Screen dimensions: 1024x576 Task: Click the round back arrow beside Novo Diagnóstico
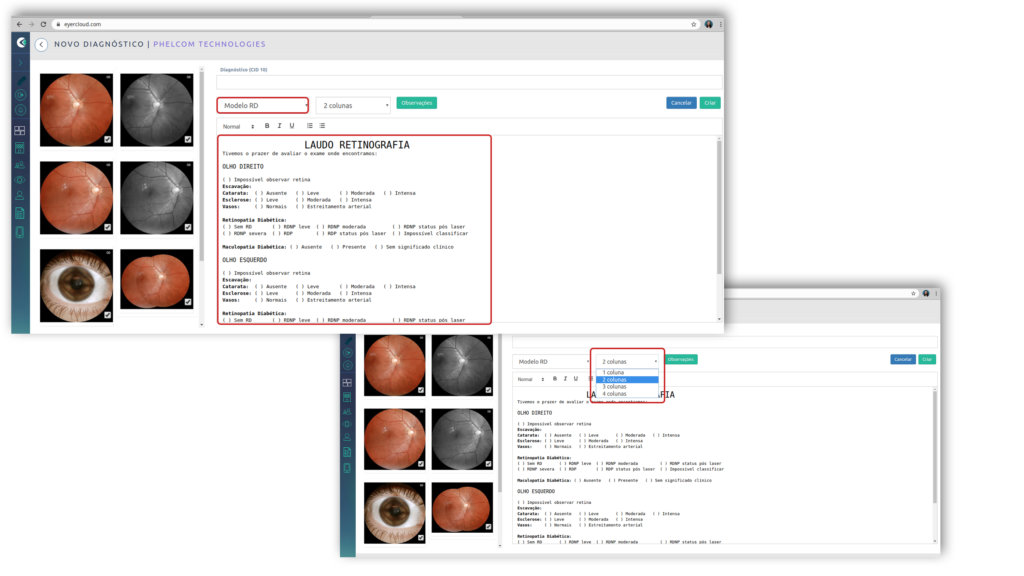(x=41, y=44)
